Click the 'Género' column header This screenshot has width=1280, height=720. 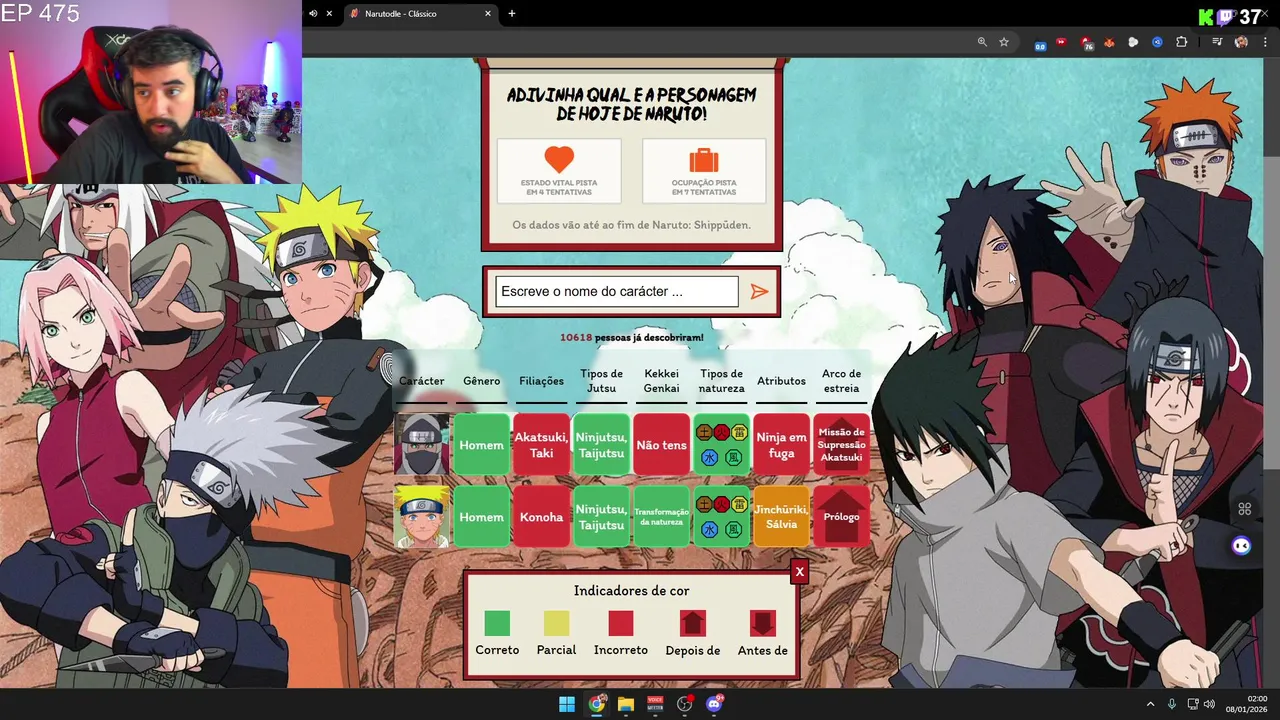coord(481,381)
